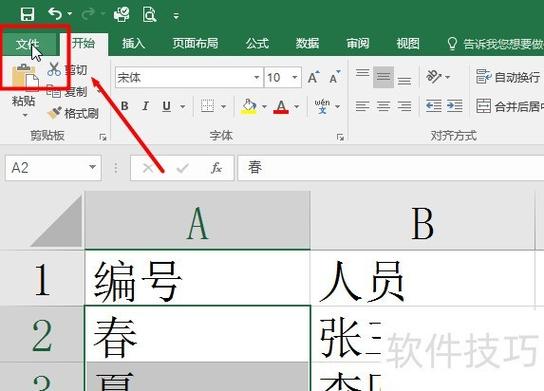Apply the red font color A
The width and height of the screenshot is (544, 391).
[281, 106]
